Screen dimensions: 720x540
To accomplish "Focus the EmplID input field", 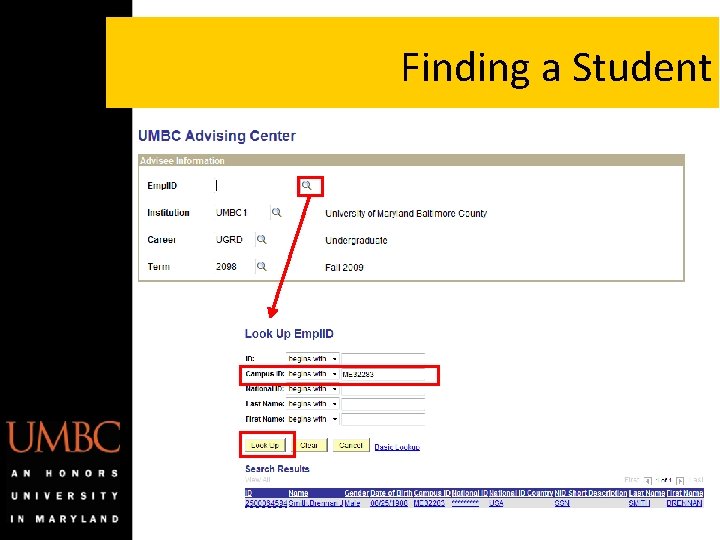I will (x=255, y=186).
